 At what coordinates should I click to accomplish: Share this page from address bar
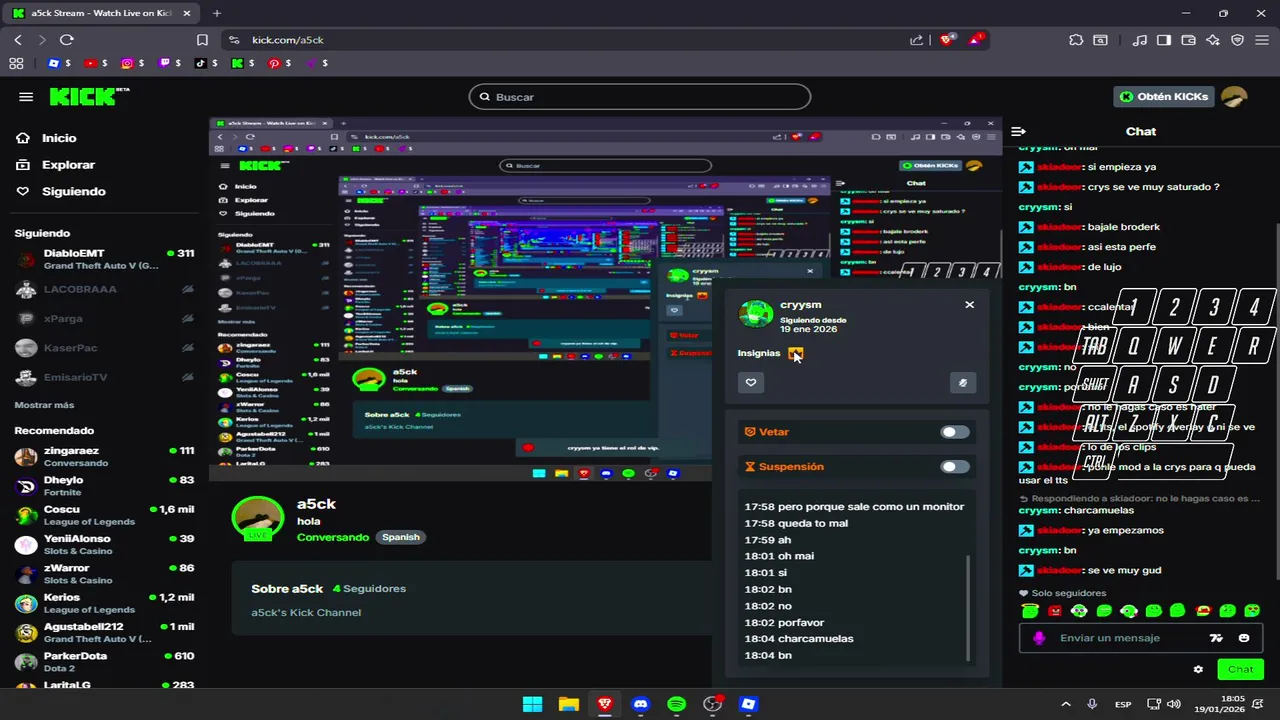click(916, 40)
